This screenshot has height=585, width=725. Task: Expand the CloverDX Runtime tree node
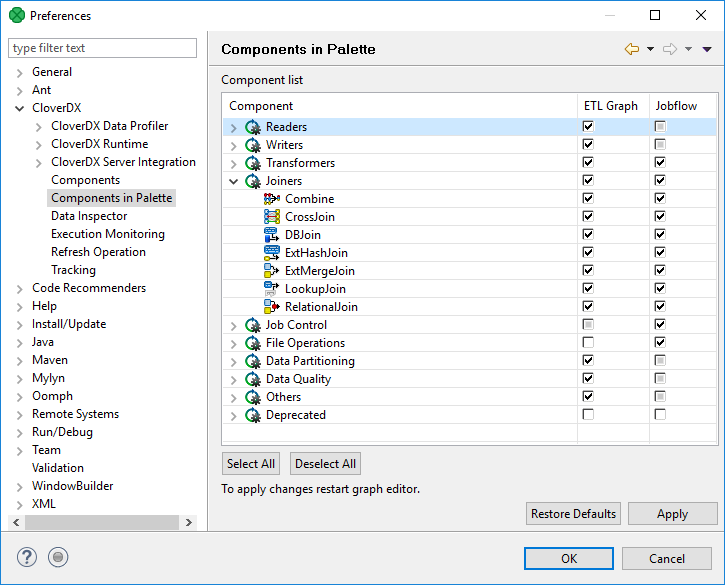point(39,144)
